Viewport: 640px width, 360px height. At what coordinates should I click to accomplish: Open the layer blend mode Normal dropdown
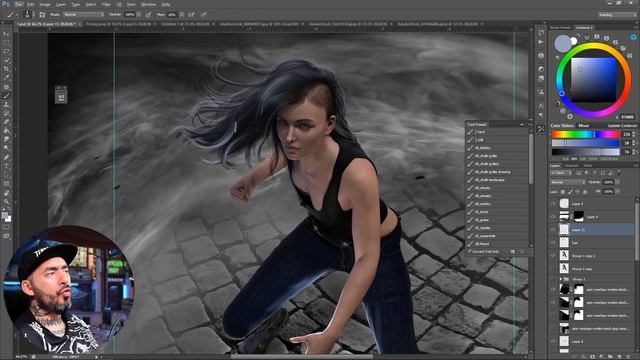[568, 182]
